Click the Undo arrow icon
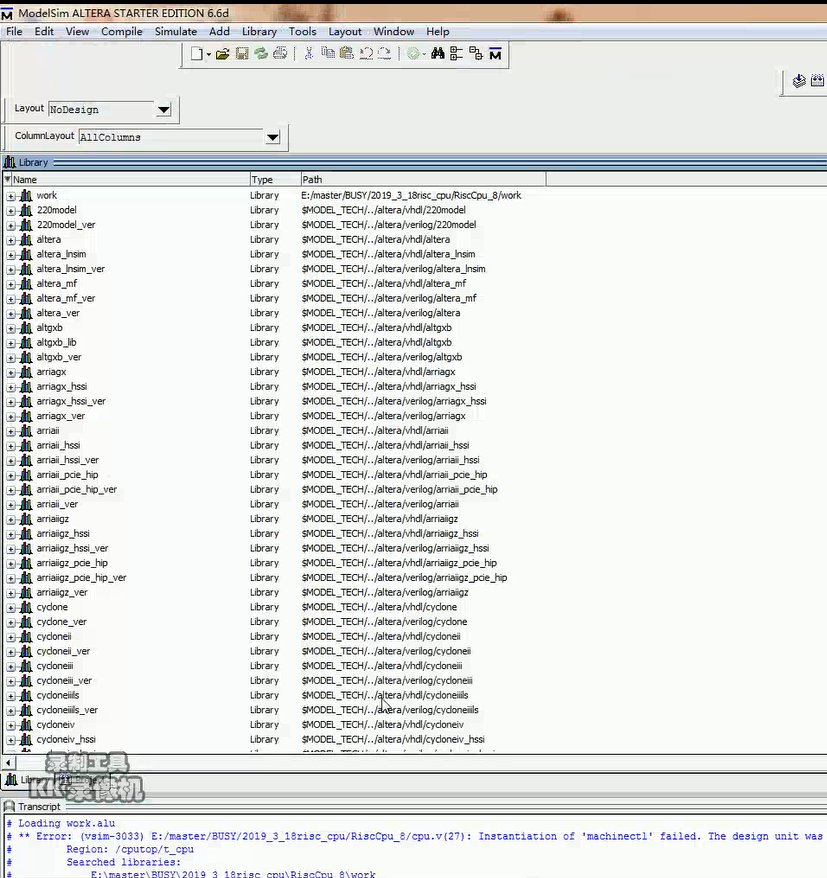 tap(366, 54)
